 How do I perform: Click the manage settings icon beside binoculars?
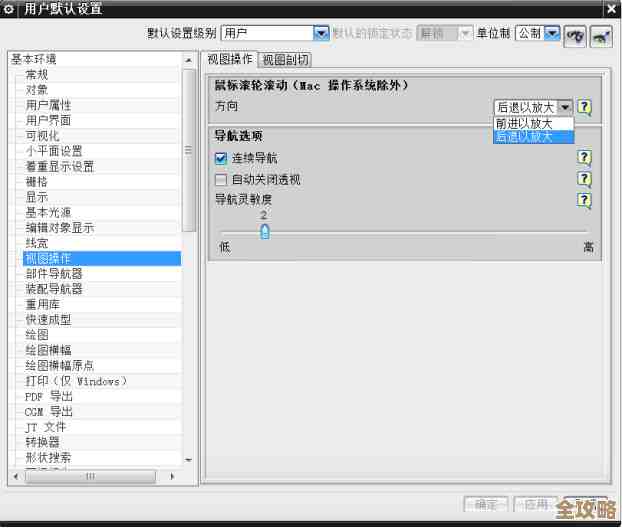point(601,36)
